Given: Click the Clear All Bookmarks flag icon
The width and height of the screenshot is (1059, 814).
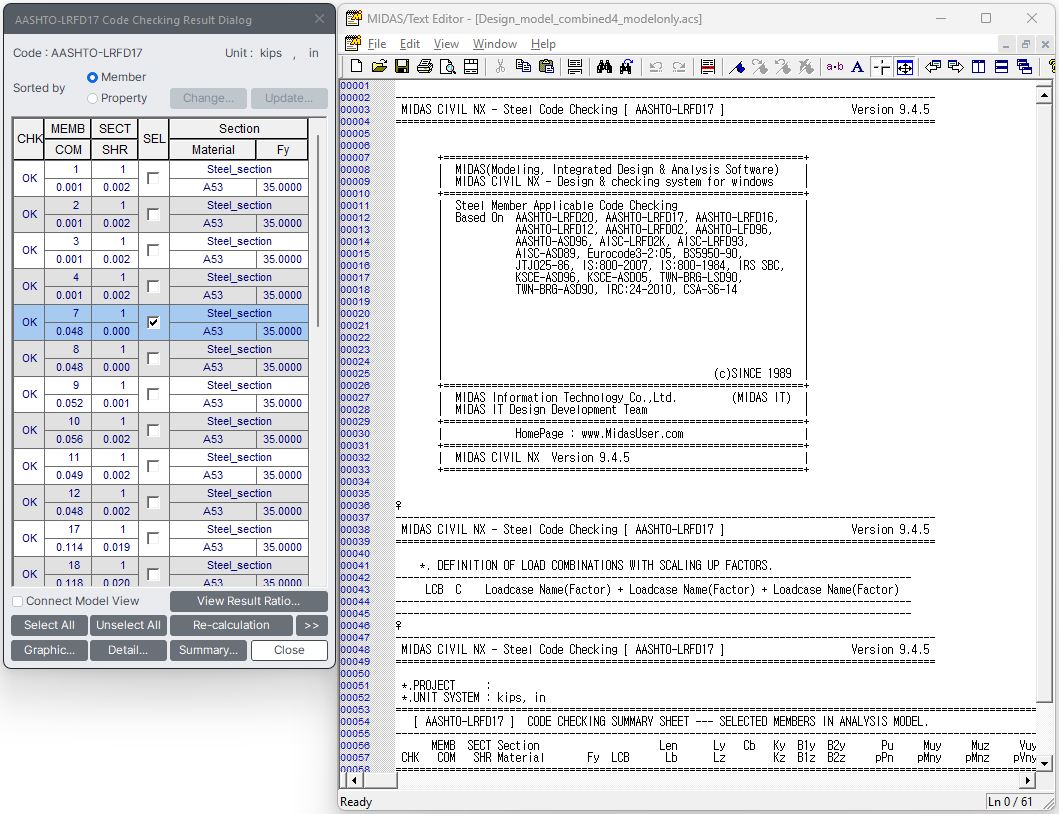Looking at the screenshot, I should tap(806, 66).
